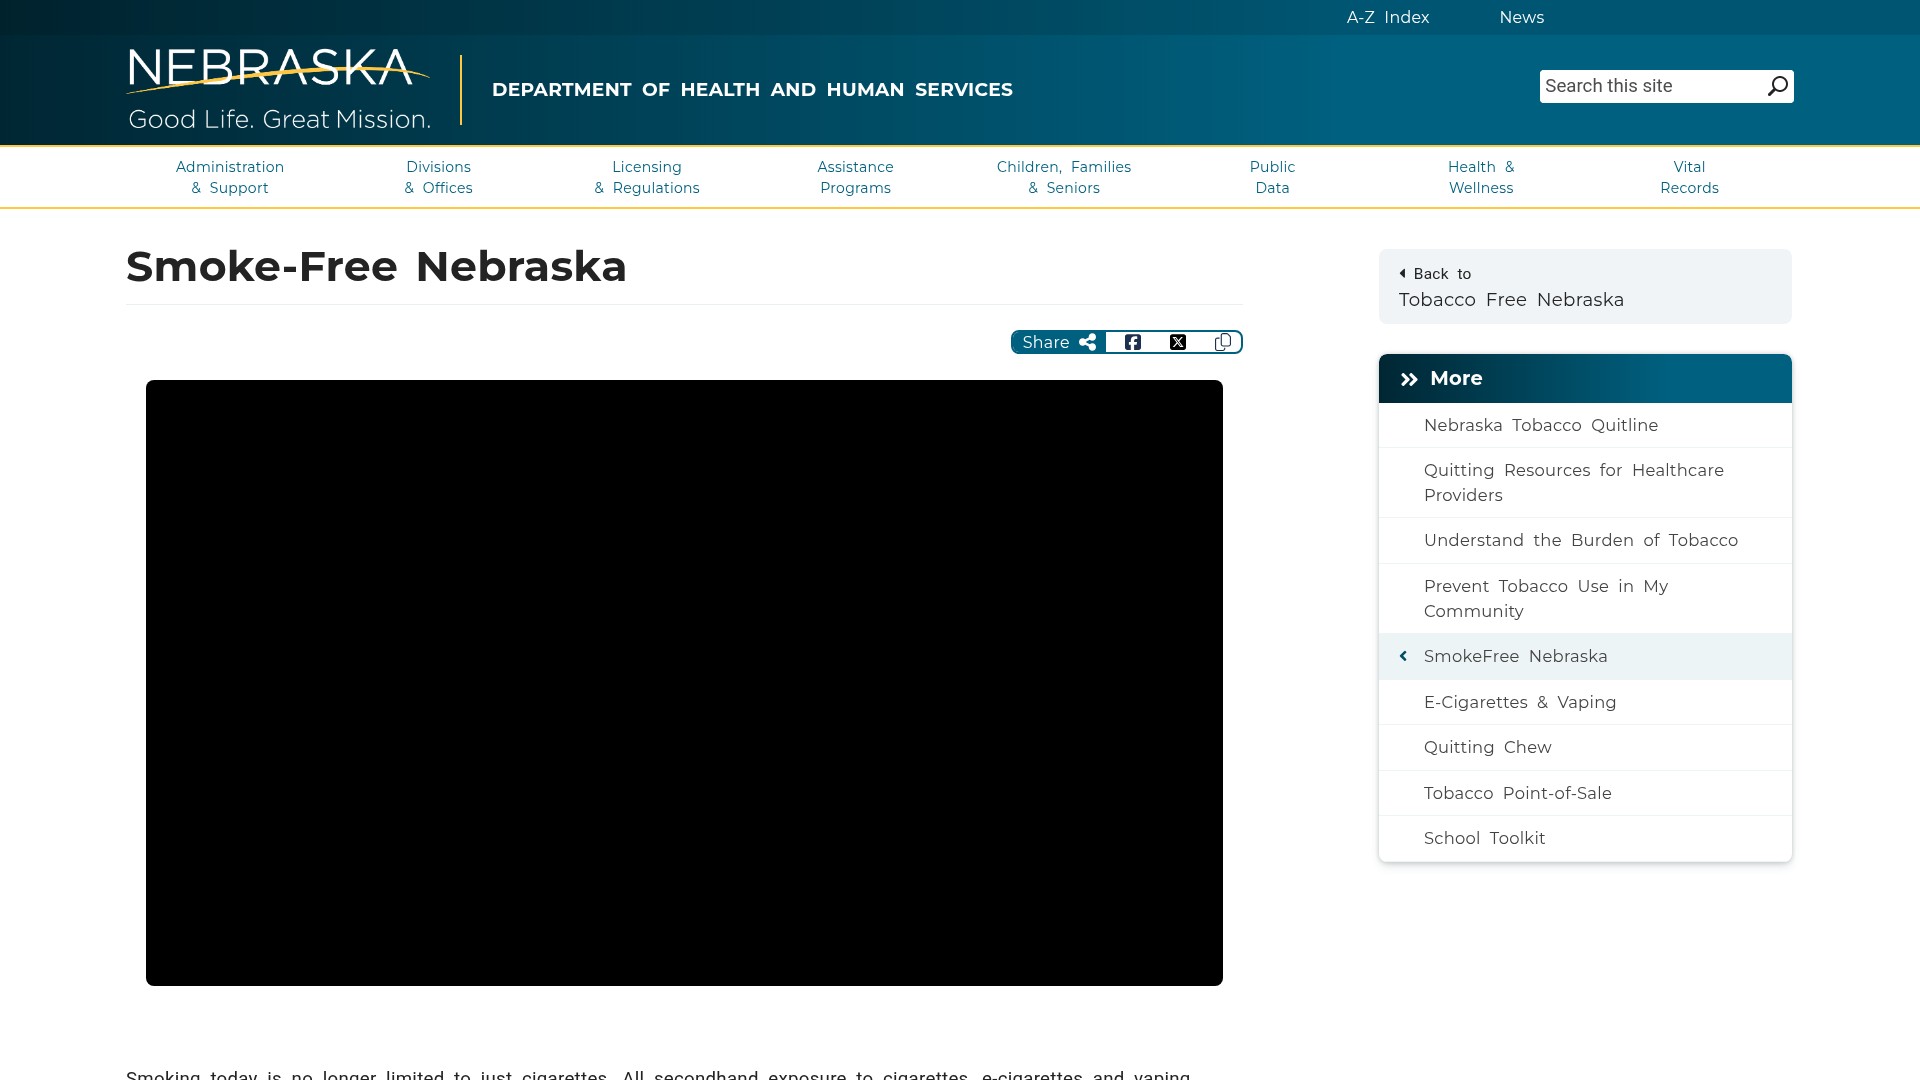Open Quitting Resources for Healthcare Providers
The height and width of the screenshot is (1080, 1920).
click(1585, 482)
